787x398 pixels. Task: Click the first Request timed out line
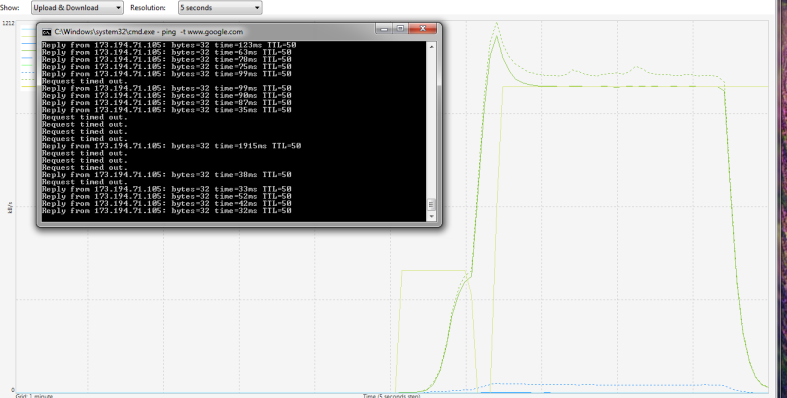click(x=85, y=81)
